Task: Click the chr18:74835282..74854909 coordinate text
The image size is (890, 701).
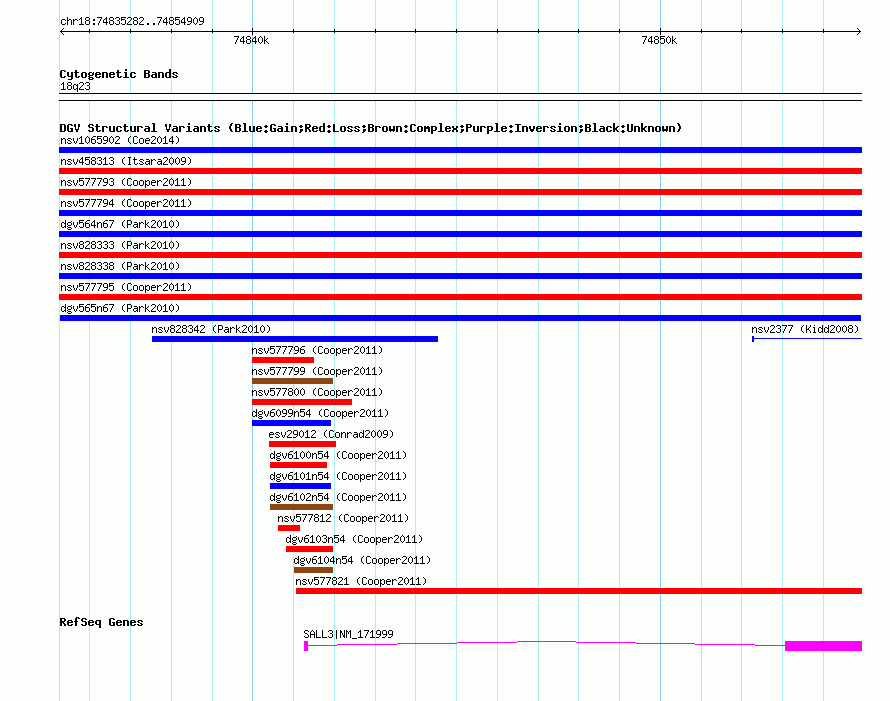Action: tap(132, 21)
